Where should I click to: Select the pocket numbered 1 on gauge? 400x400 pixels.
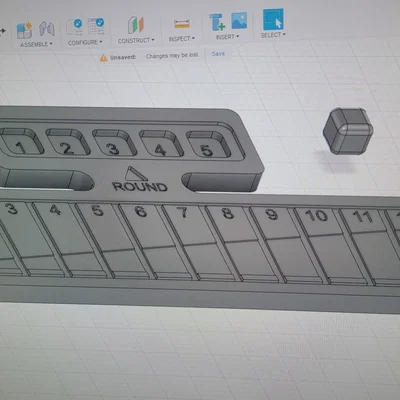(x=21, y=142)
